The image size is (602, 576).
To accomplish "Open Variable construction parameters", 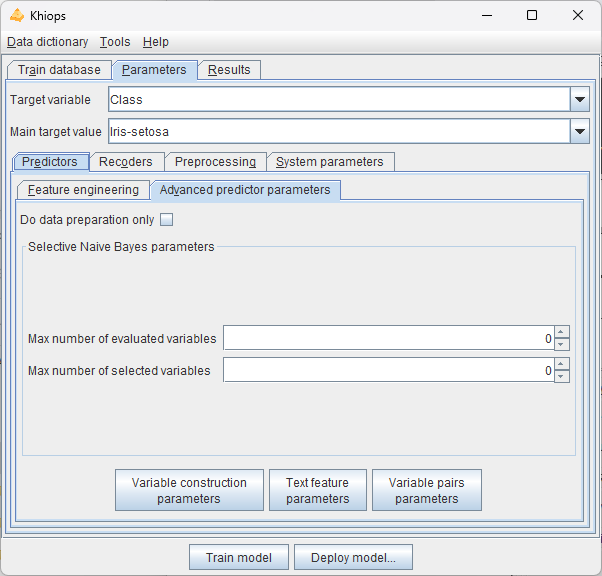I will [x=189, y=490].
